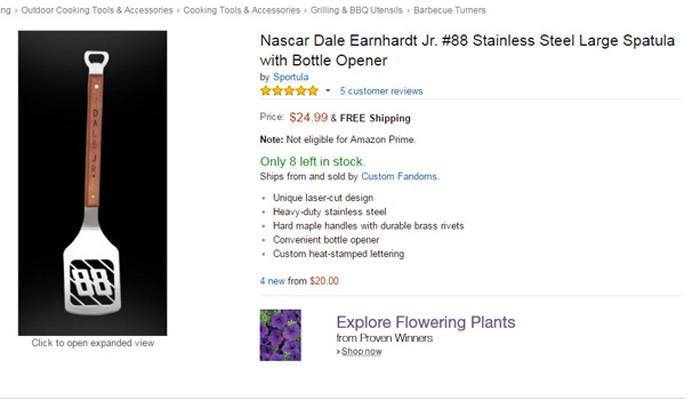Open the spatula product image

(93, 183)
